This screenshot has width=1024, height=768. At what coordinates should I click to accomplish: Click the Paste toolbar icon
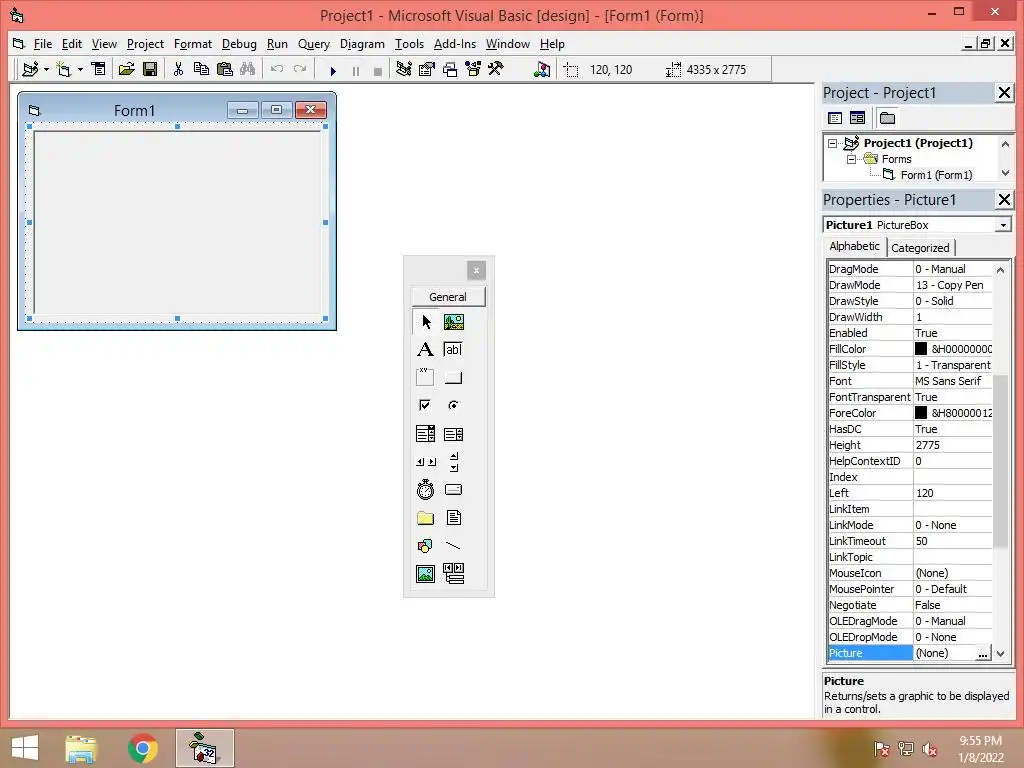click(x=225, y=69)
